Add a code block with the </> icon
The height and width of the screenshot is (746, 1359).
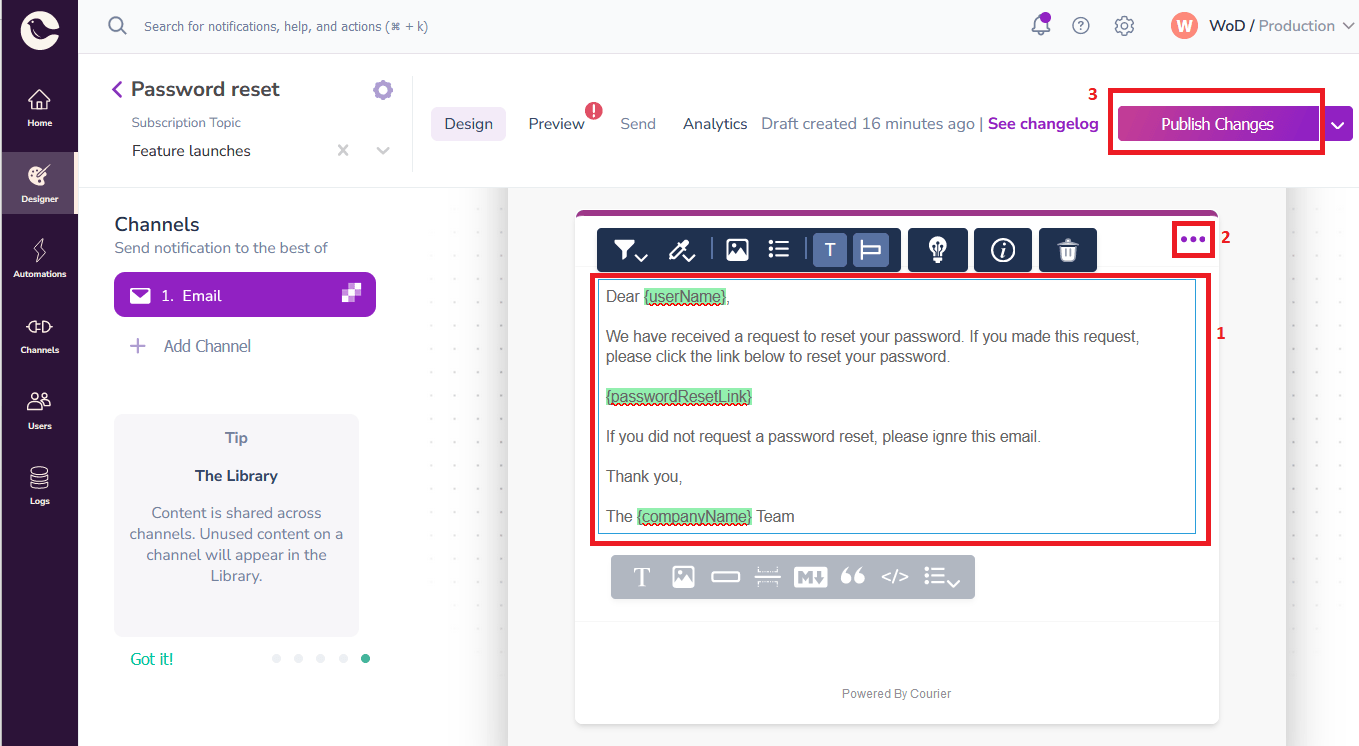(894, 577)
